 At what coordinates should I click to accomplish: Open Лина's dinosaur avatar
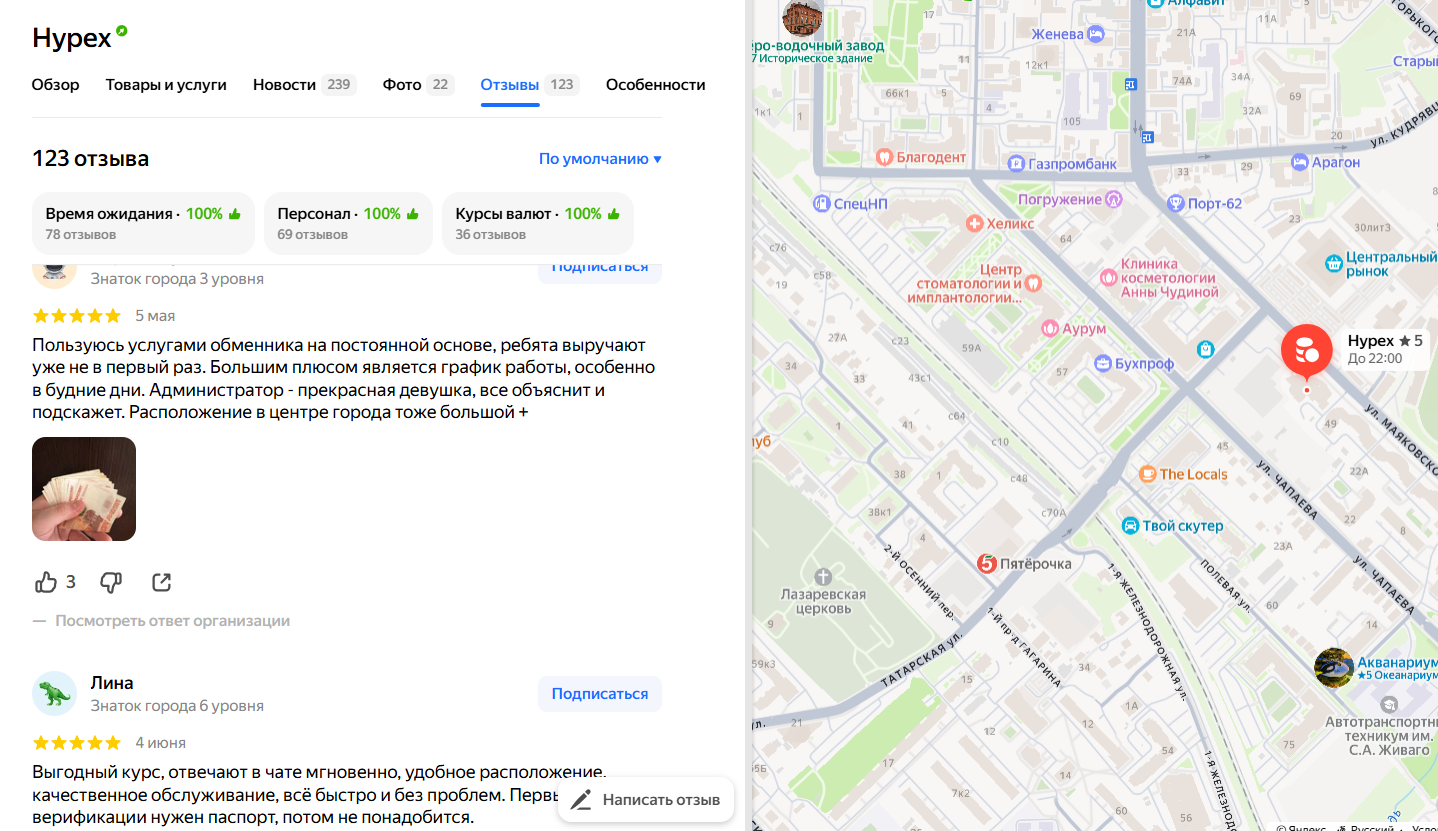pyautogui.click(x=54, y=694)
